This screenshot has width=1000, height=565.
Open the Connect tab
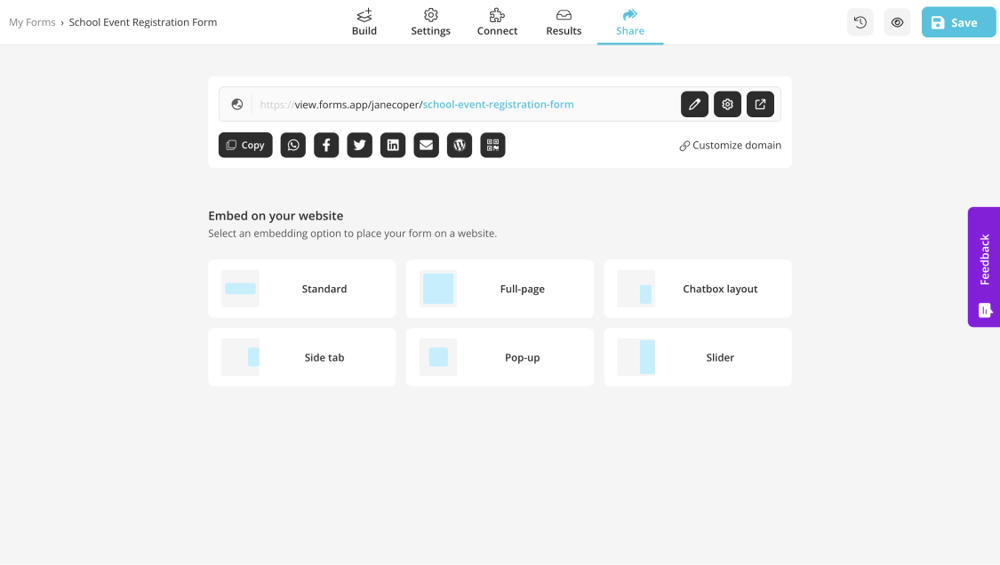click(497, 22)
